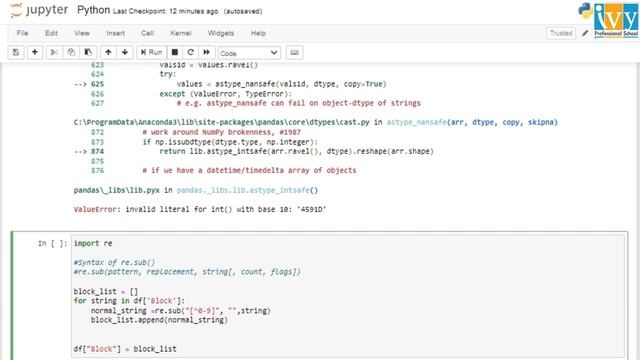Screen dimensions: 640x360
Task: Click the Jupyter logo
Action: tap(39, 10)
